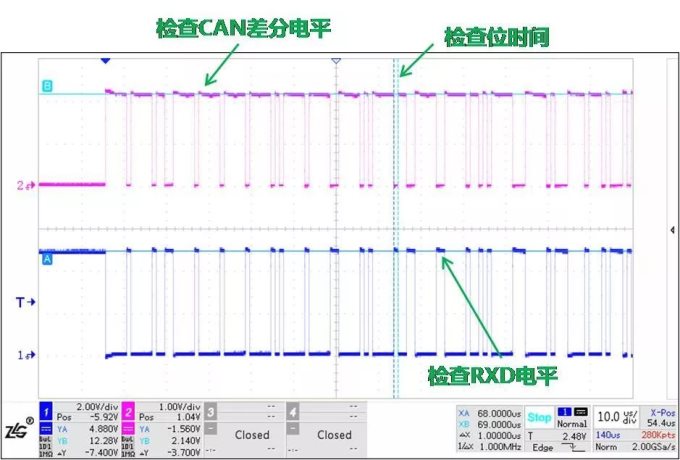Click the 2.00GSa/s sample rate
The width and height of the screenshot is (680, 460).
[654, 447]
